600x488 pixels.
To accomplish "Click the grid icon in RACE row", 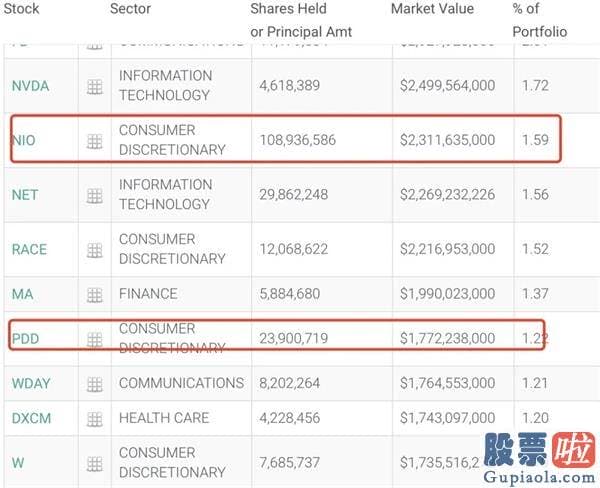I will (95, 251).
